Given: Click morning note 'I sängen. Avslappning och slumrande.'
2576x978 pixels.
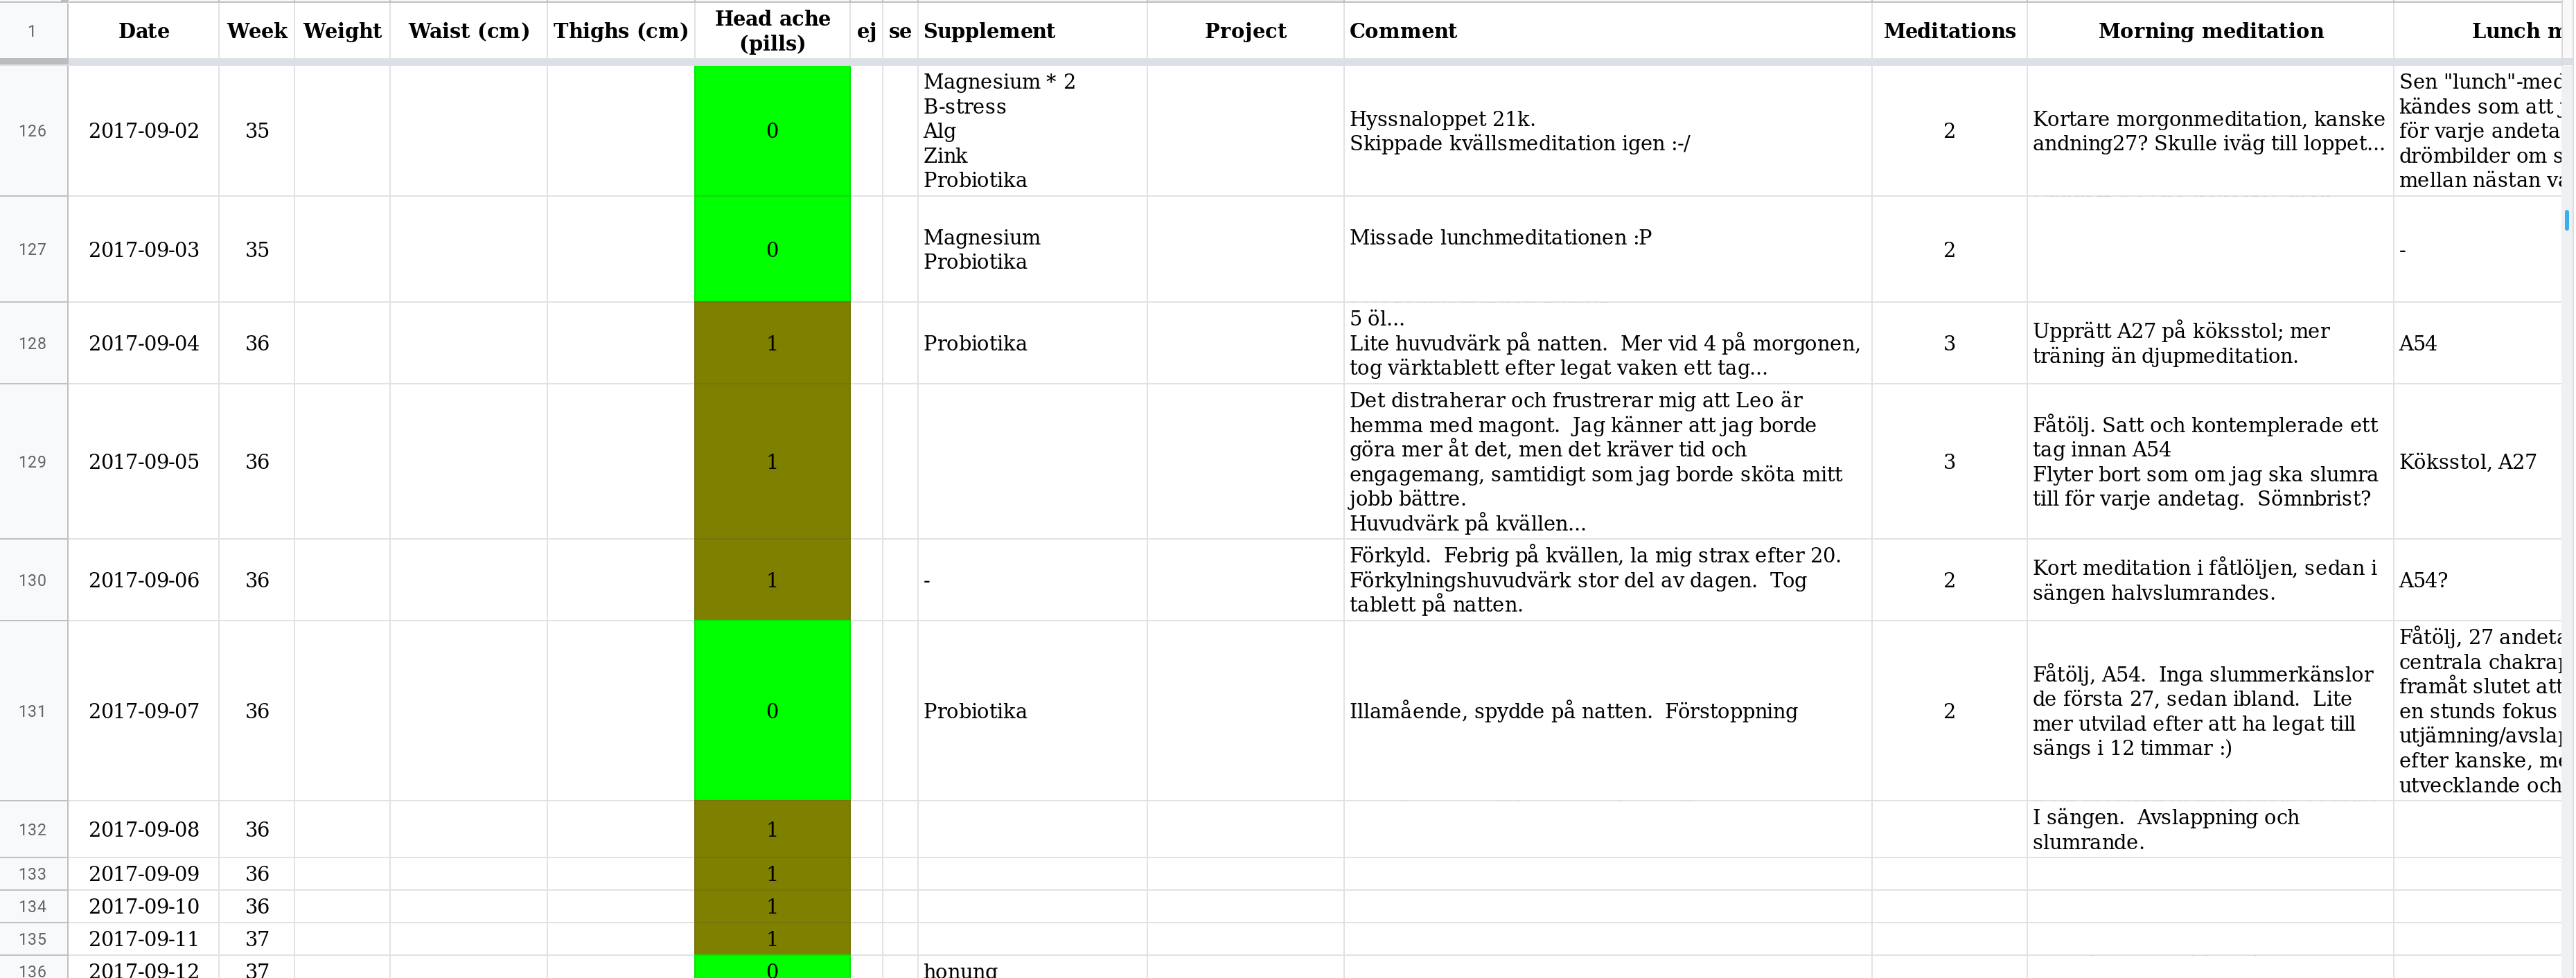Looking at the screenshot, I should point(2210,829).
